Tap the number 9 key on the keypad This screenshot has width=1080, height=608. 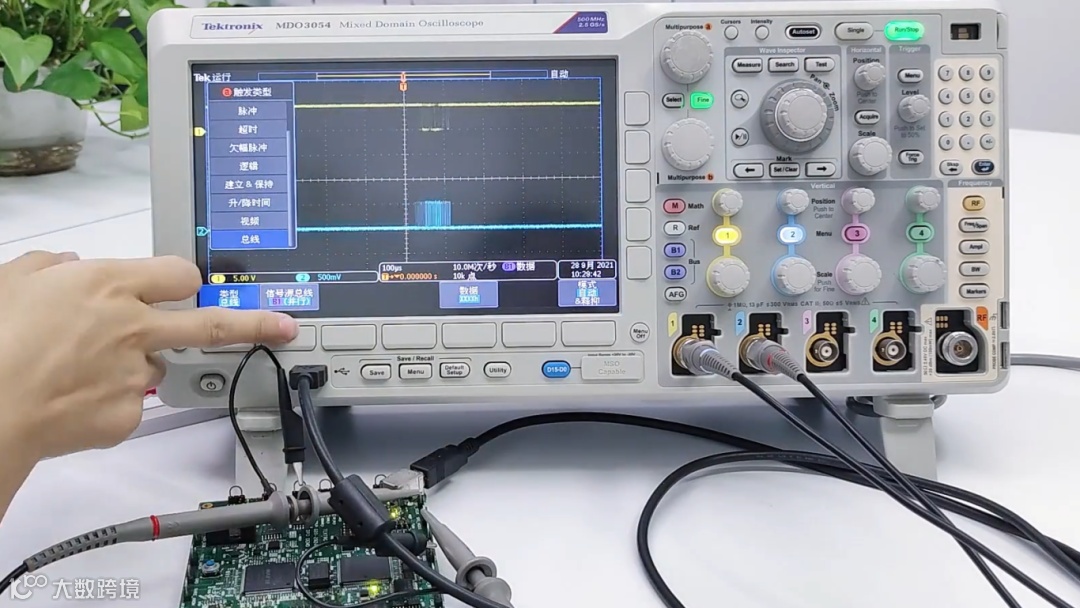tap(987, 73)
